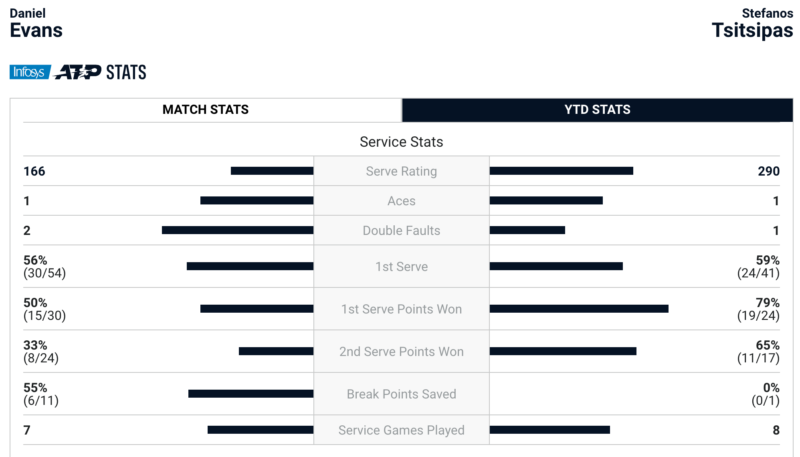This screenshot has height=457, width=800.
Task: Open Stefanos Tsitsipas player name link
Action: coord(753,23)
